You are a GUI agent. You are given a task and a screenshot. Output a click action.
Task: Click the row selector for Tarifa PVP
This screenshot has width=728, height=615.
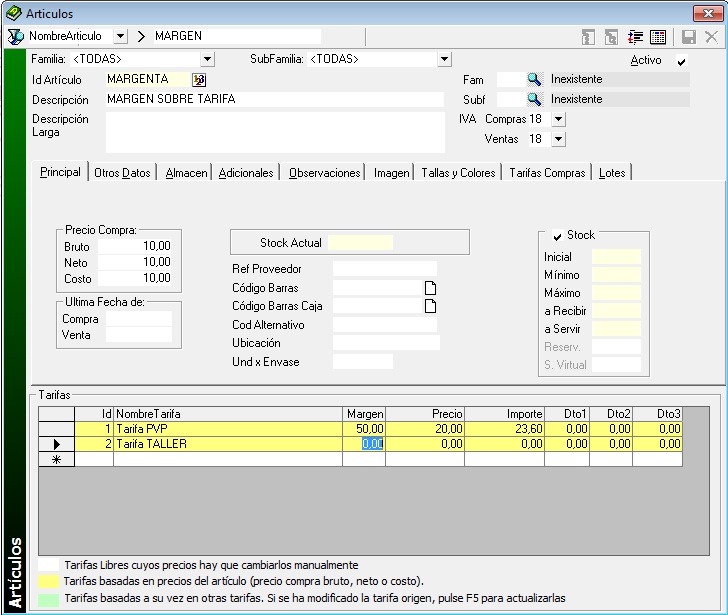click(56, 429)
